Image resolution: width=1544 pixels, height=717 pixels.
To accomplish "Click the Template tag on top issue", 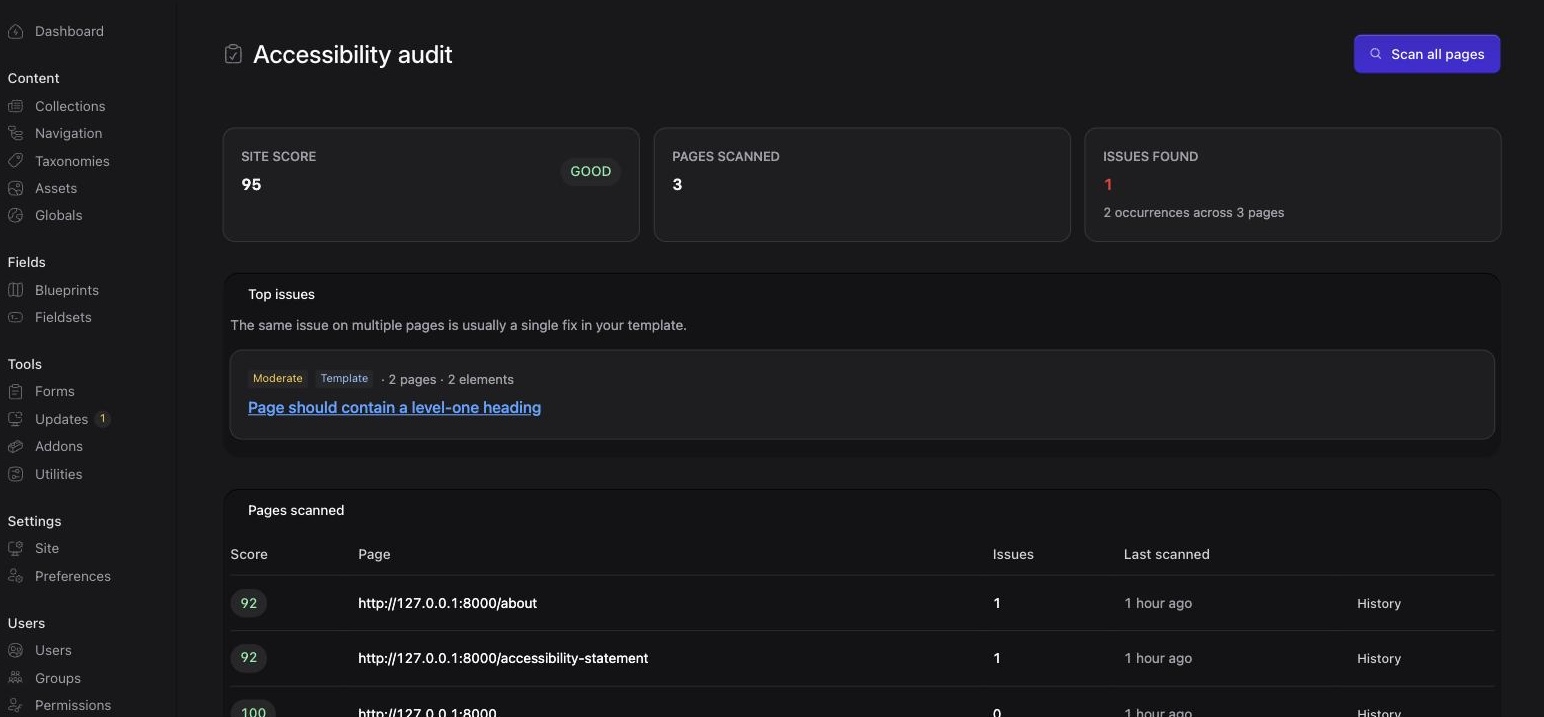I will coord(344,378).
